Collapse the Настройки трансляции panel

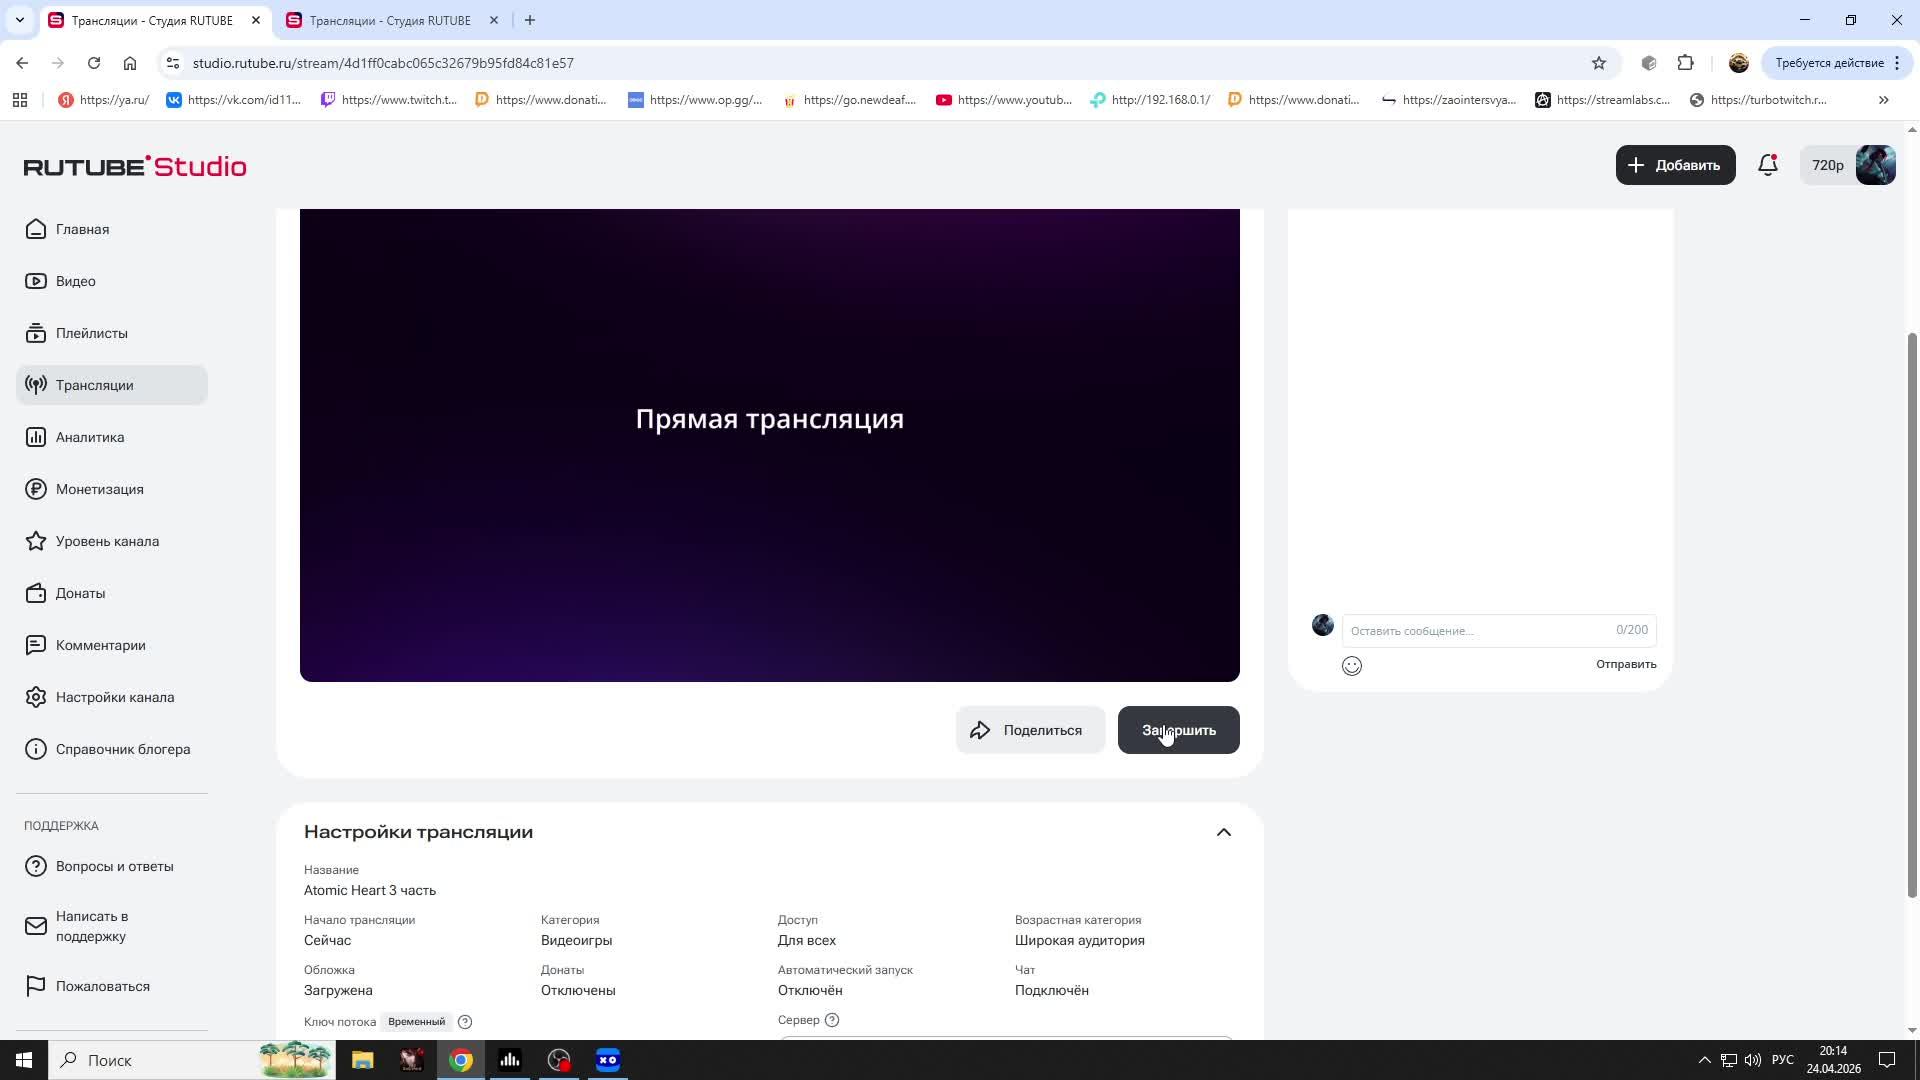[1224, 831]
